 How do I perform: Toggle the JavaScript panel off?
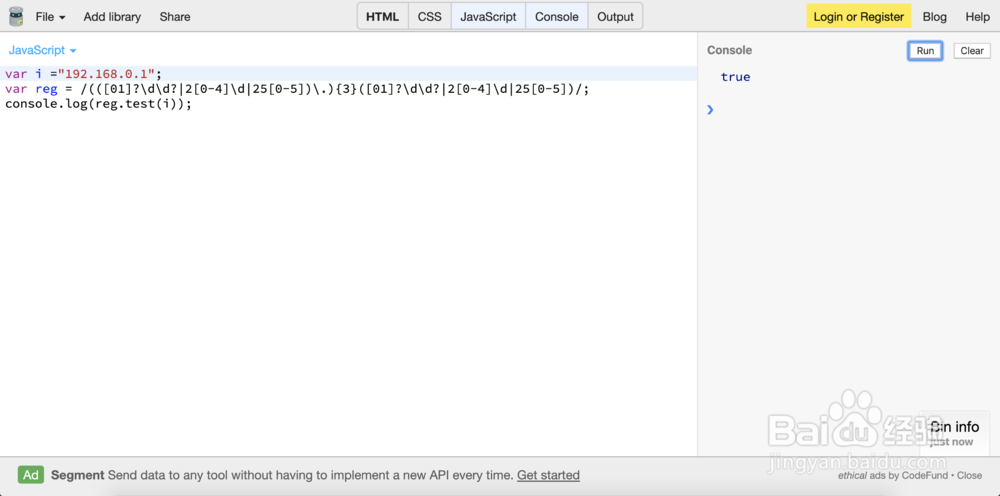point(489,17)
